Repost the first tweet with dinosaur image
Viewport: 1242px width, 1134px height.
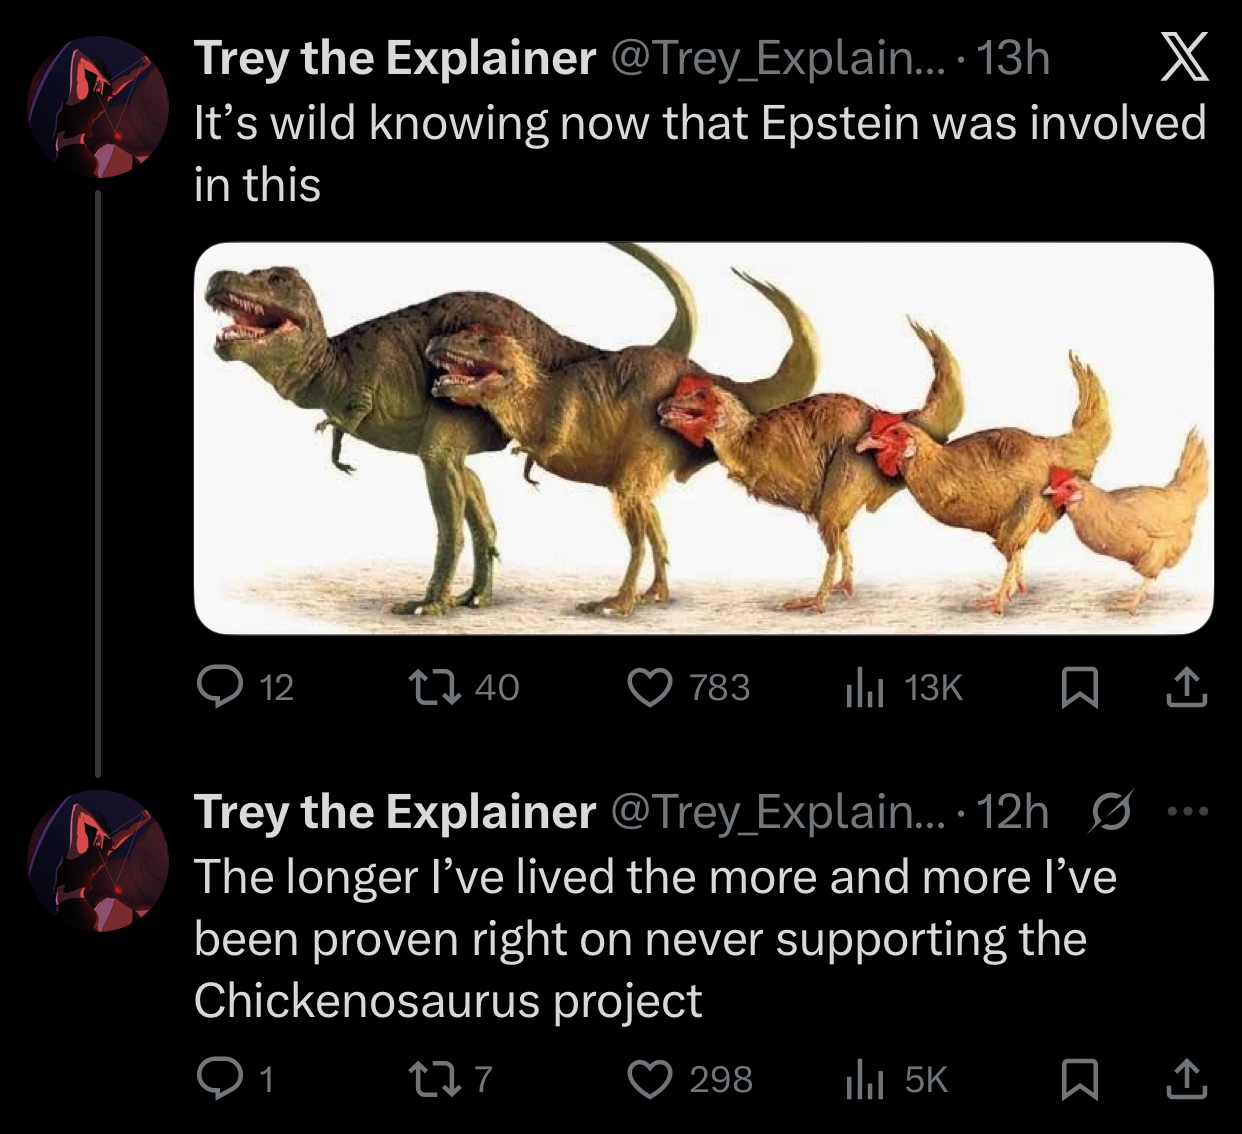click(x=435, y=687)
